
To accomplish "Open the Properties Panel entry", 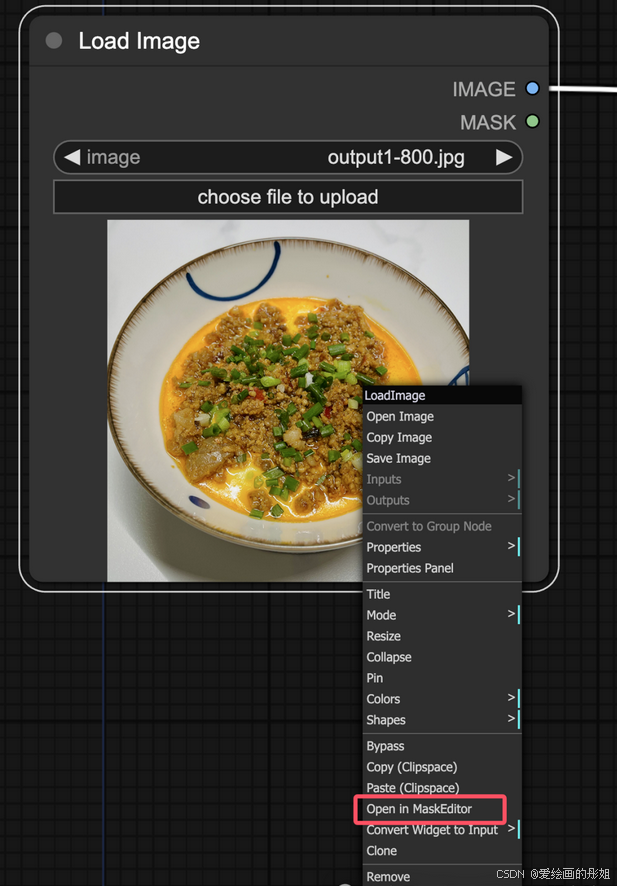I will pos(441,568).
